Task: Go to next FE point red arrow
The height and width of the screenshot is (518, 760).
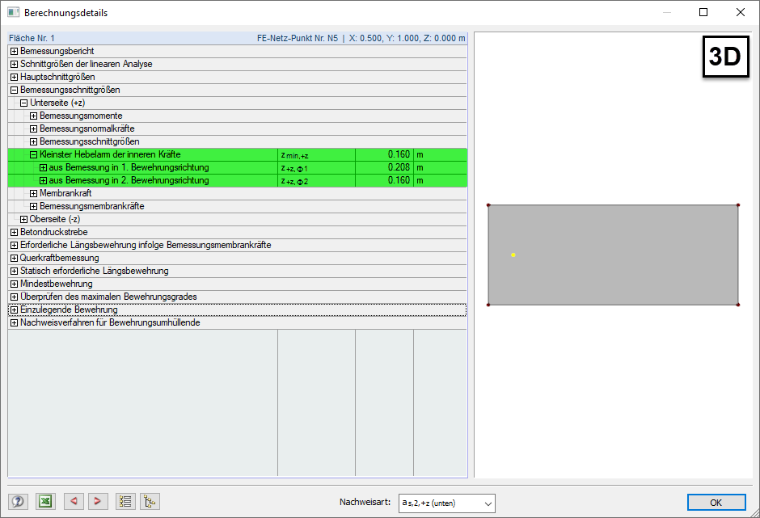Action: [97, 501]
